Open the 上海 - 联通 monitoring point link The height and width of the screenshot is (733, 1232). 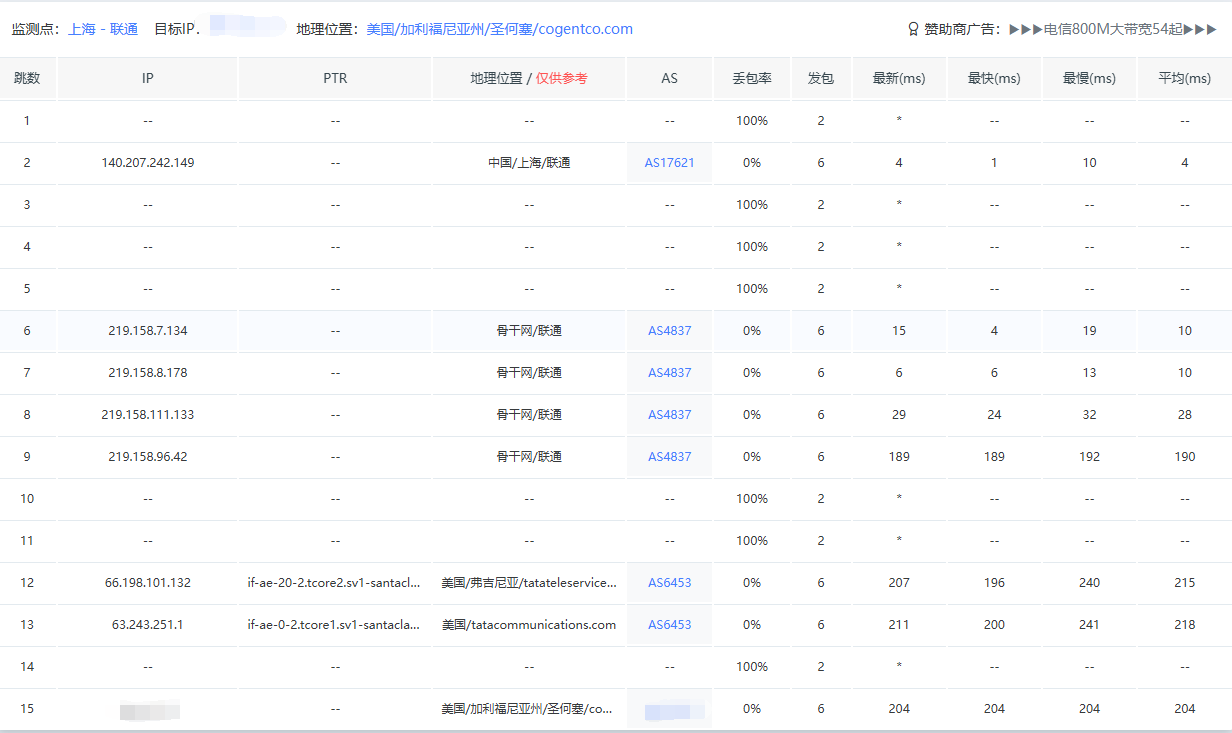coord(103,29)
